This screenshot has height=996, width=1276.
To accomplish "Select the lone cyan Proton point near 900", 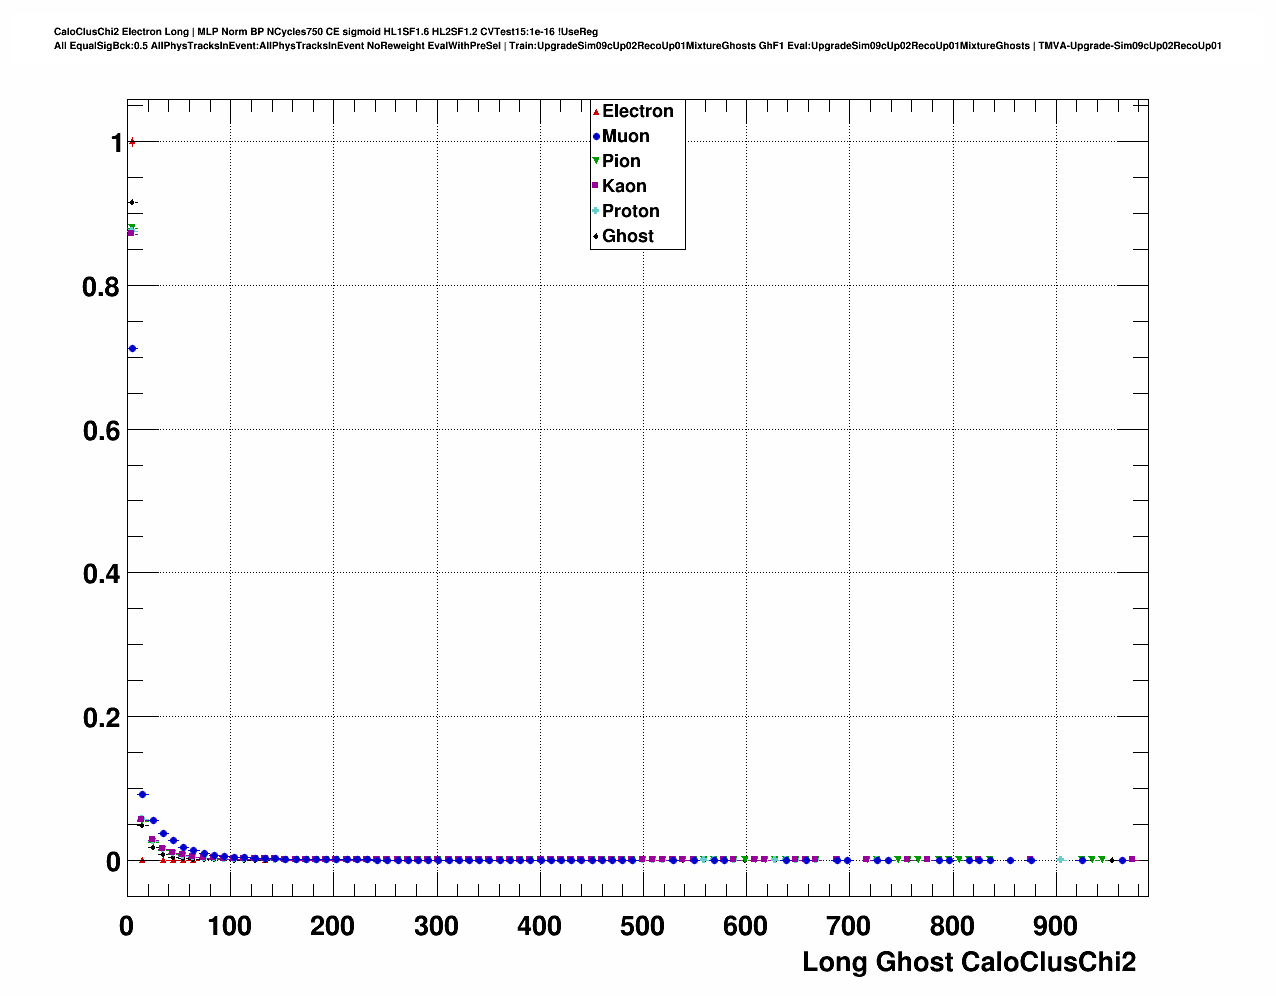I will tap(1060, 859).
